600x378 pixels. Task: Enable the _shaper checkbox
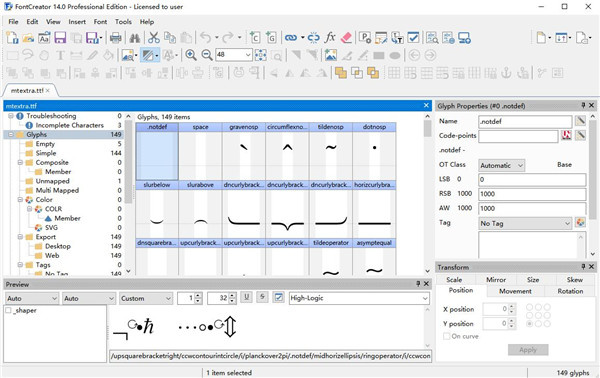point(8,310)
